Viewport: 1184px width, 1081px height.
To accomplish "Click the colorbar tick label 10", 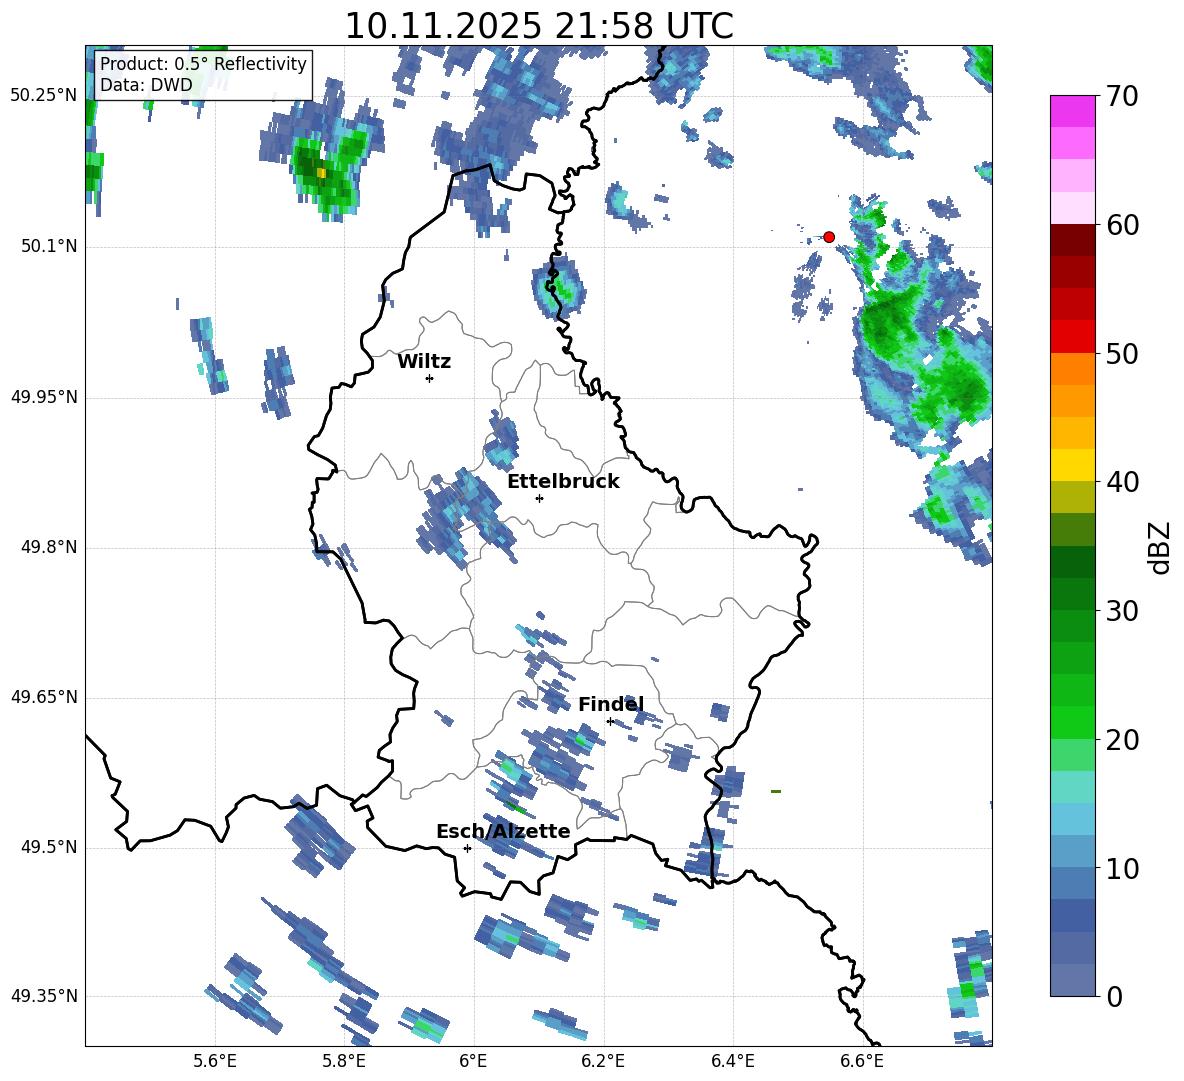I will click(1122, 868).
